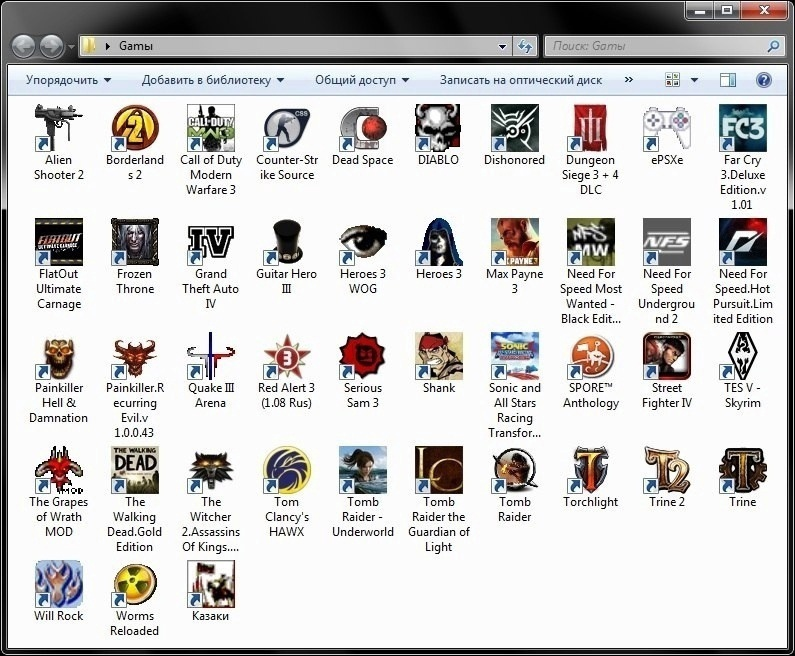Click The Walking Dead Gold Edition shortcut

click(134, 470)
